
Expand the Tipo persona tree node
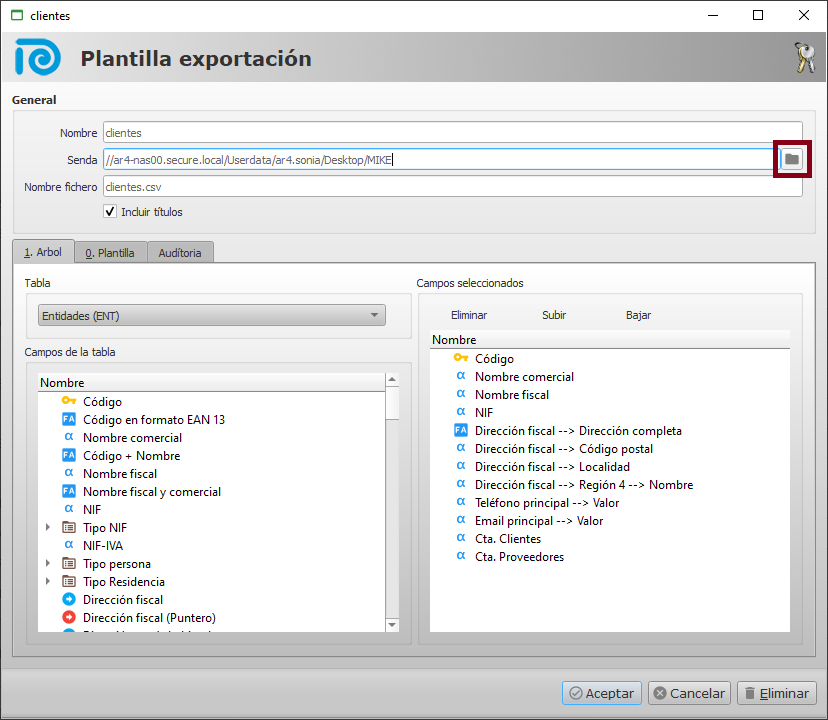[x=47, y=564]
